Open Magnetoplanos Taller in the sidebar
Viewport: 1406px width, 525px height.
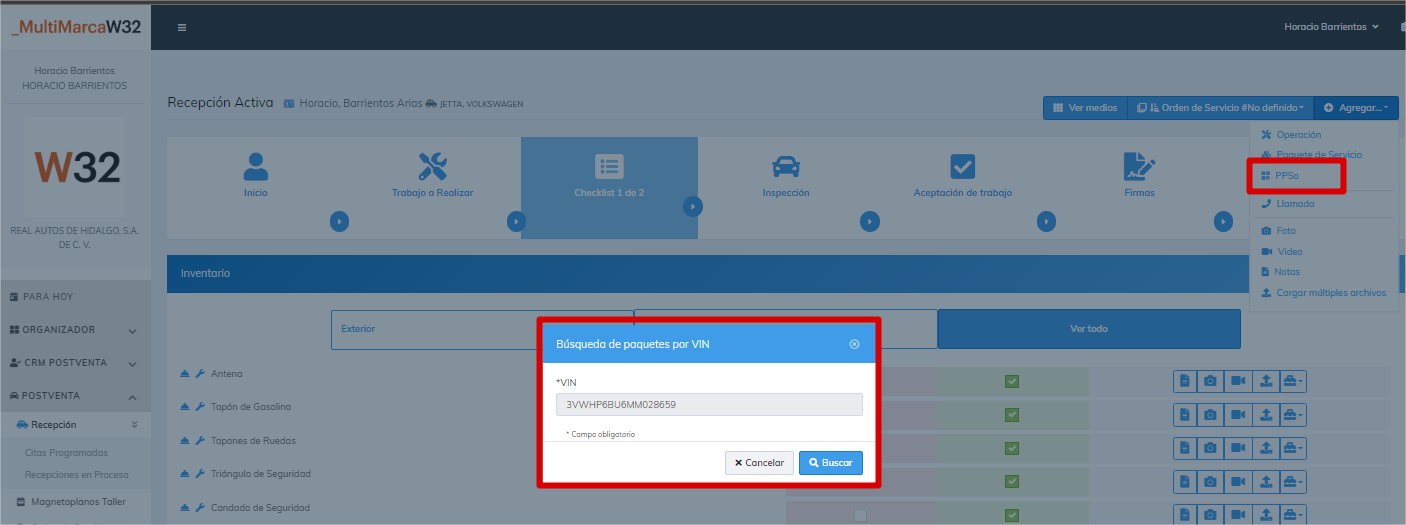(72, 502)
